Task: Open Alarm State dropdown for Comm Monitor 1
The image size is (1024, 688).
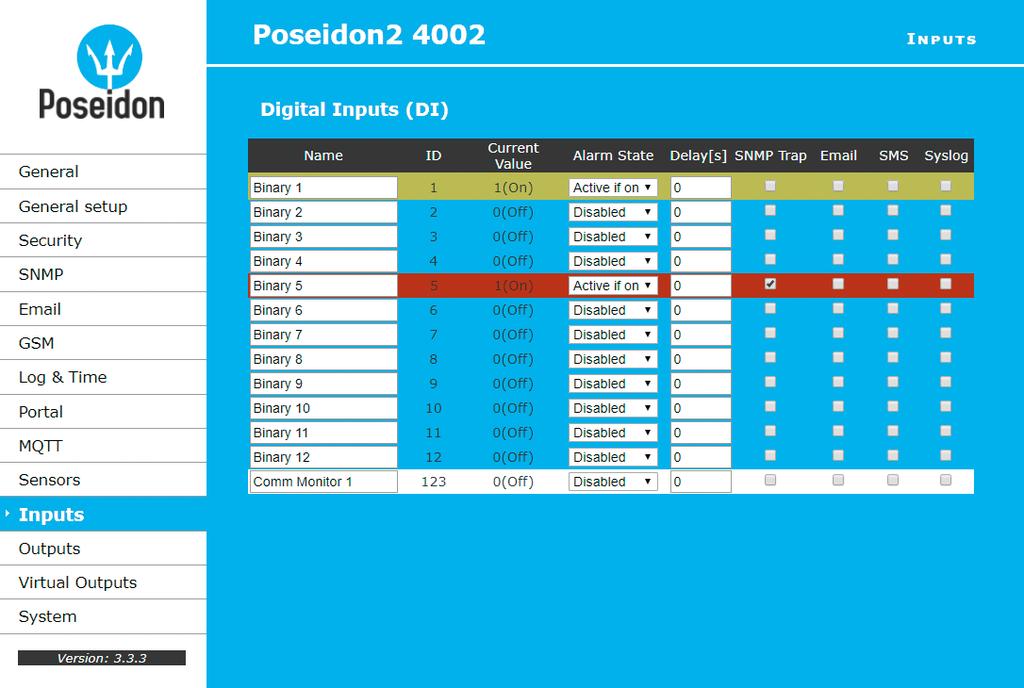Action: click(613, 482)
